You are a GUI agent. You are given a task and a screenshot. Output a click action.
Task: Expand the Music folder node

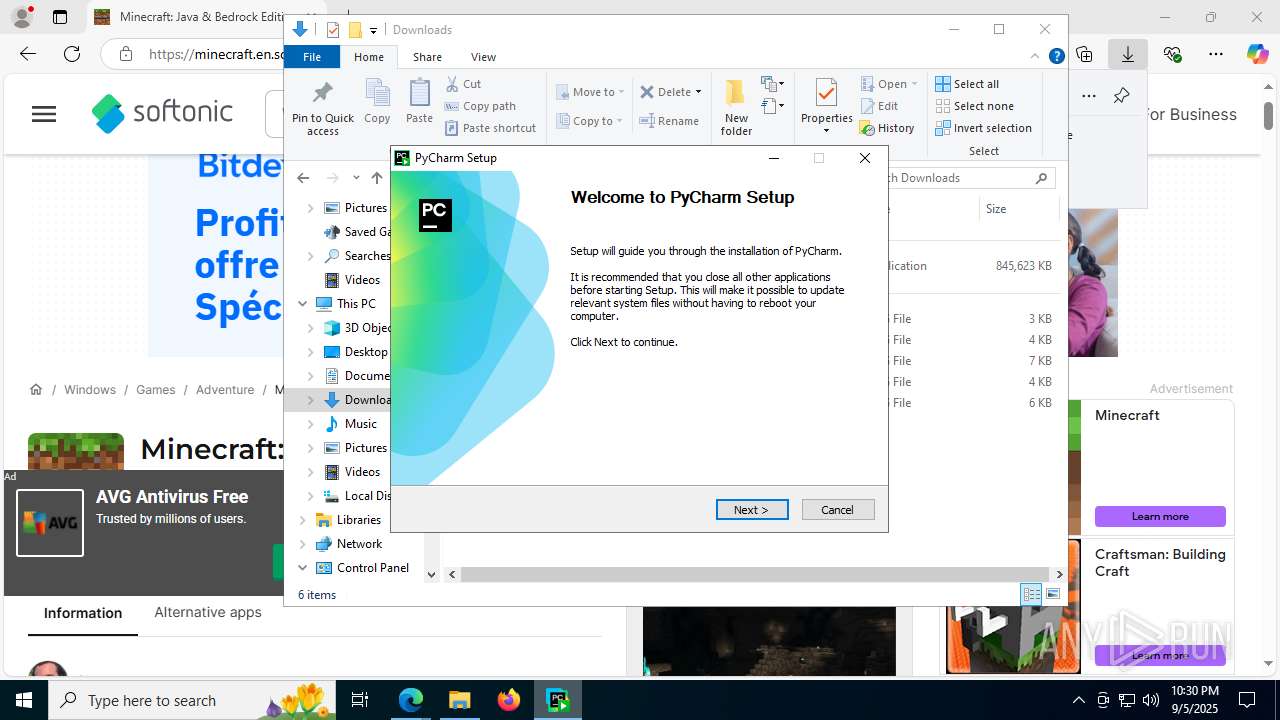coord(310,424)
